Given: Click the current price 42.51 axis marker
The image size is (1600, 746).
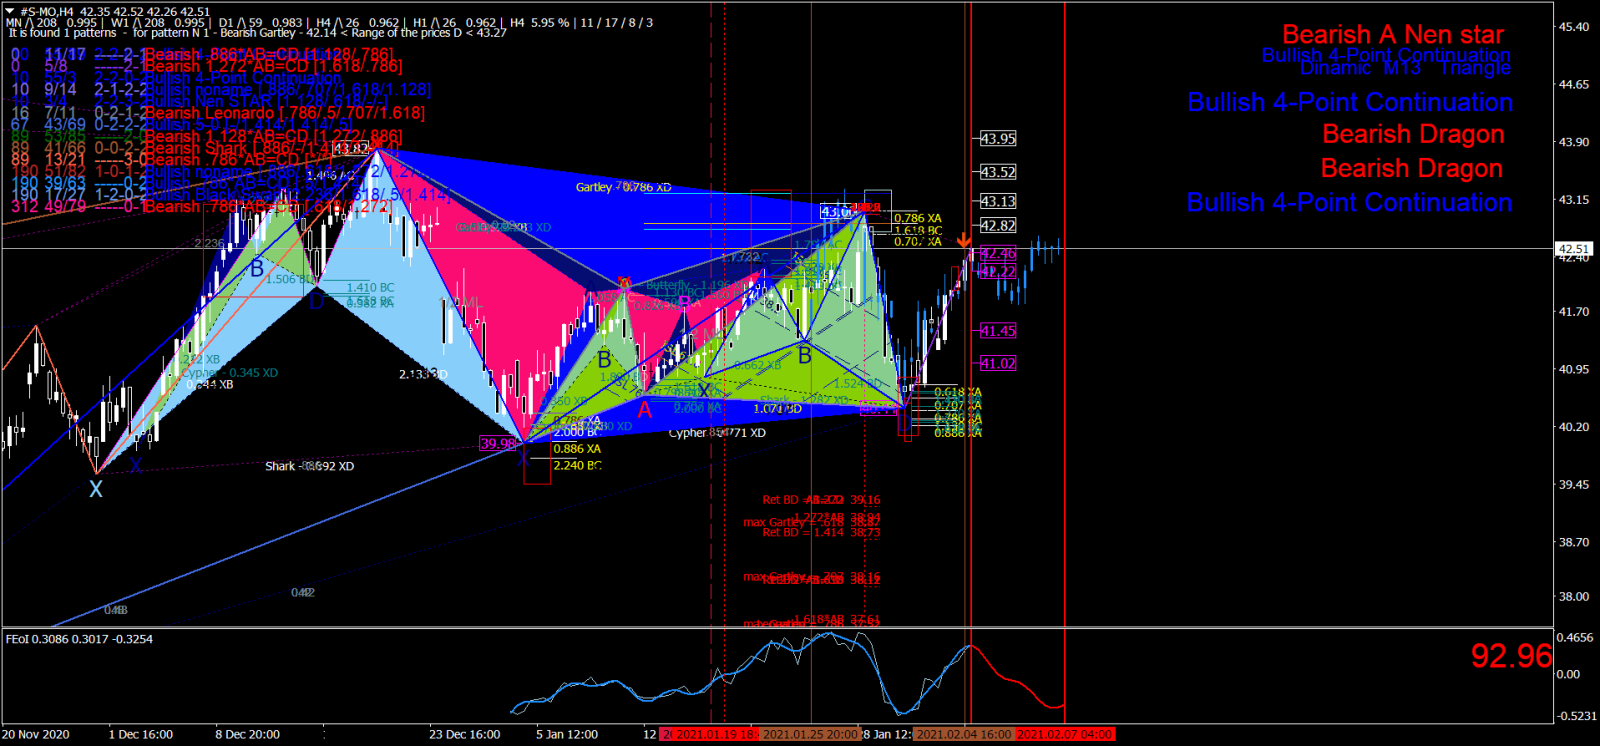Looking at the screenshot, I should point(1573,249).
